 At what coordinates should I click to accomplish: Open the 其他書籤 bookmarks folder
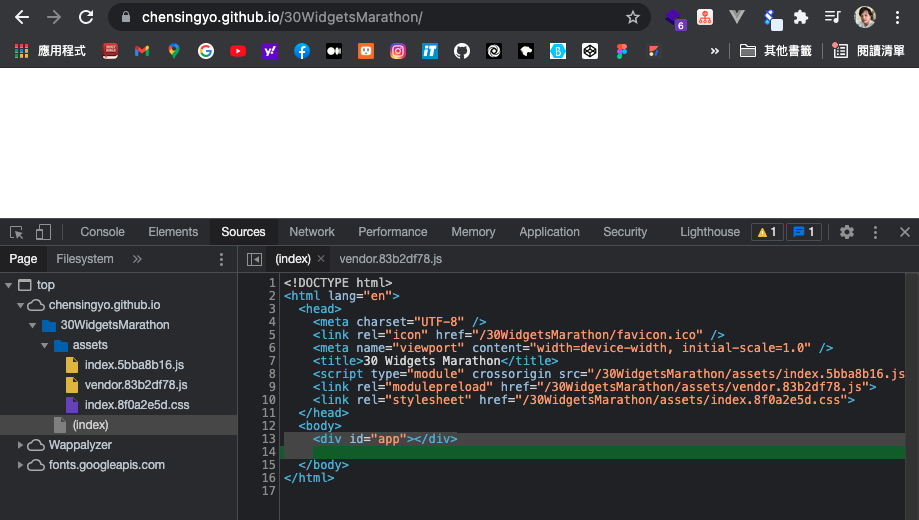pos(775,51)
